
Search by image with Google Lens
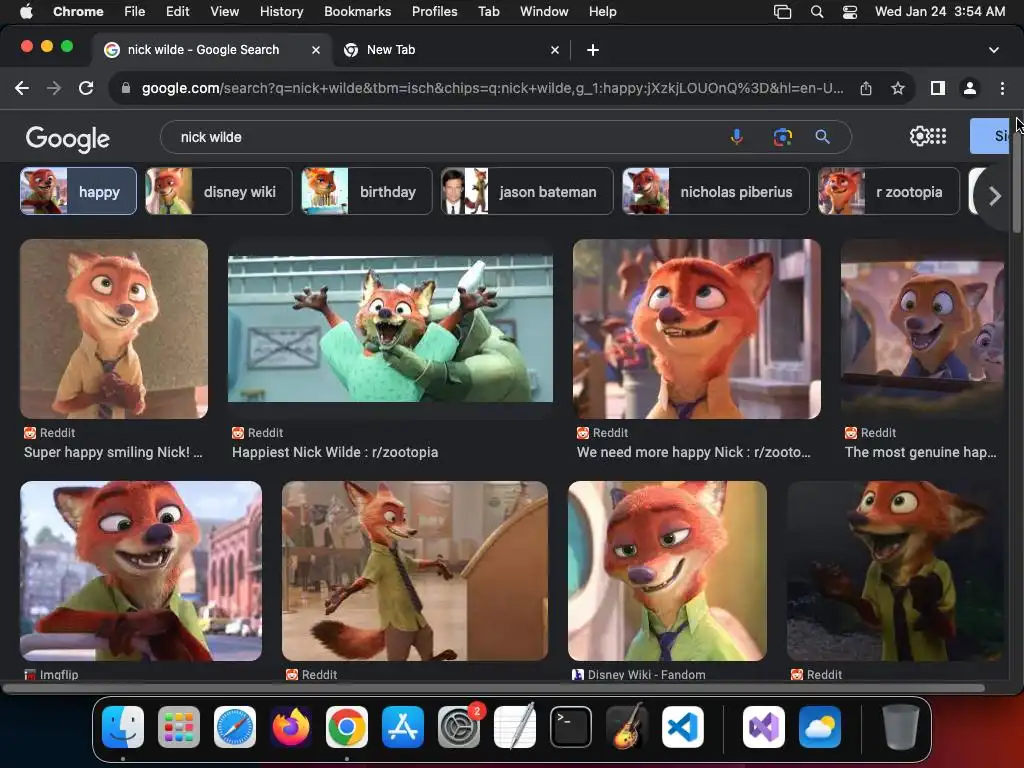pos(782,137)
